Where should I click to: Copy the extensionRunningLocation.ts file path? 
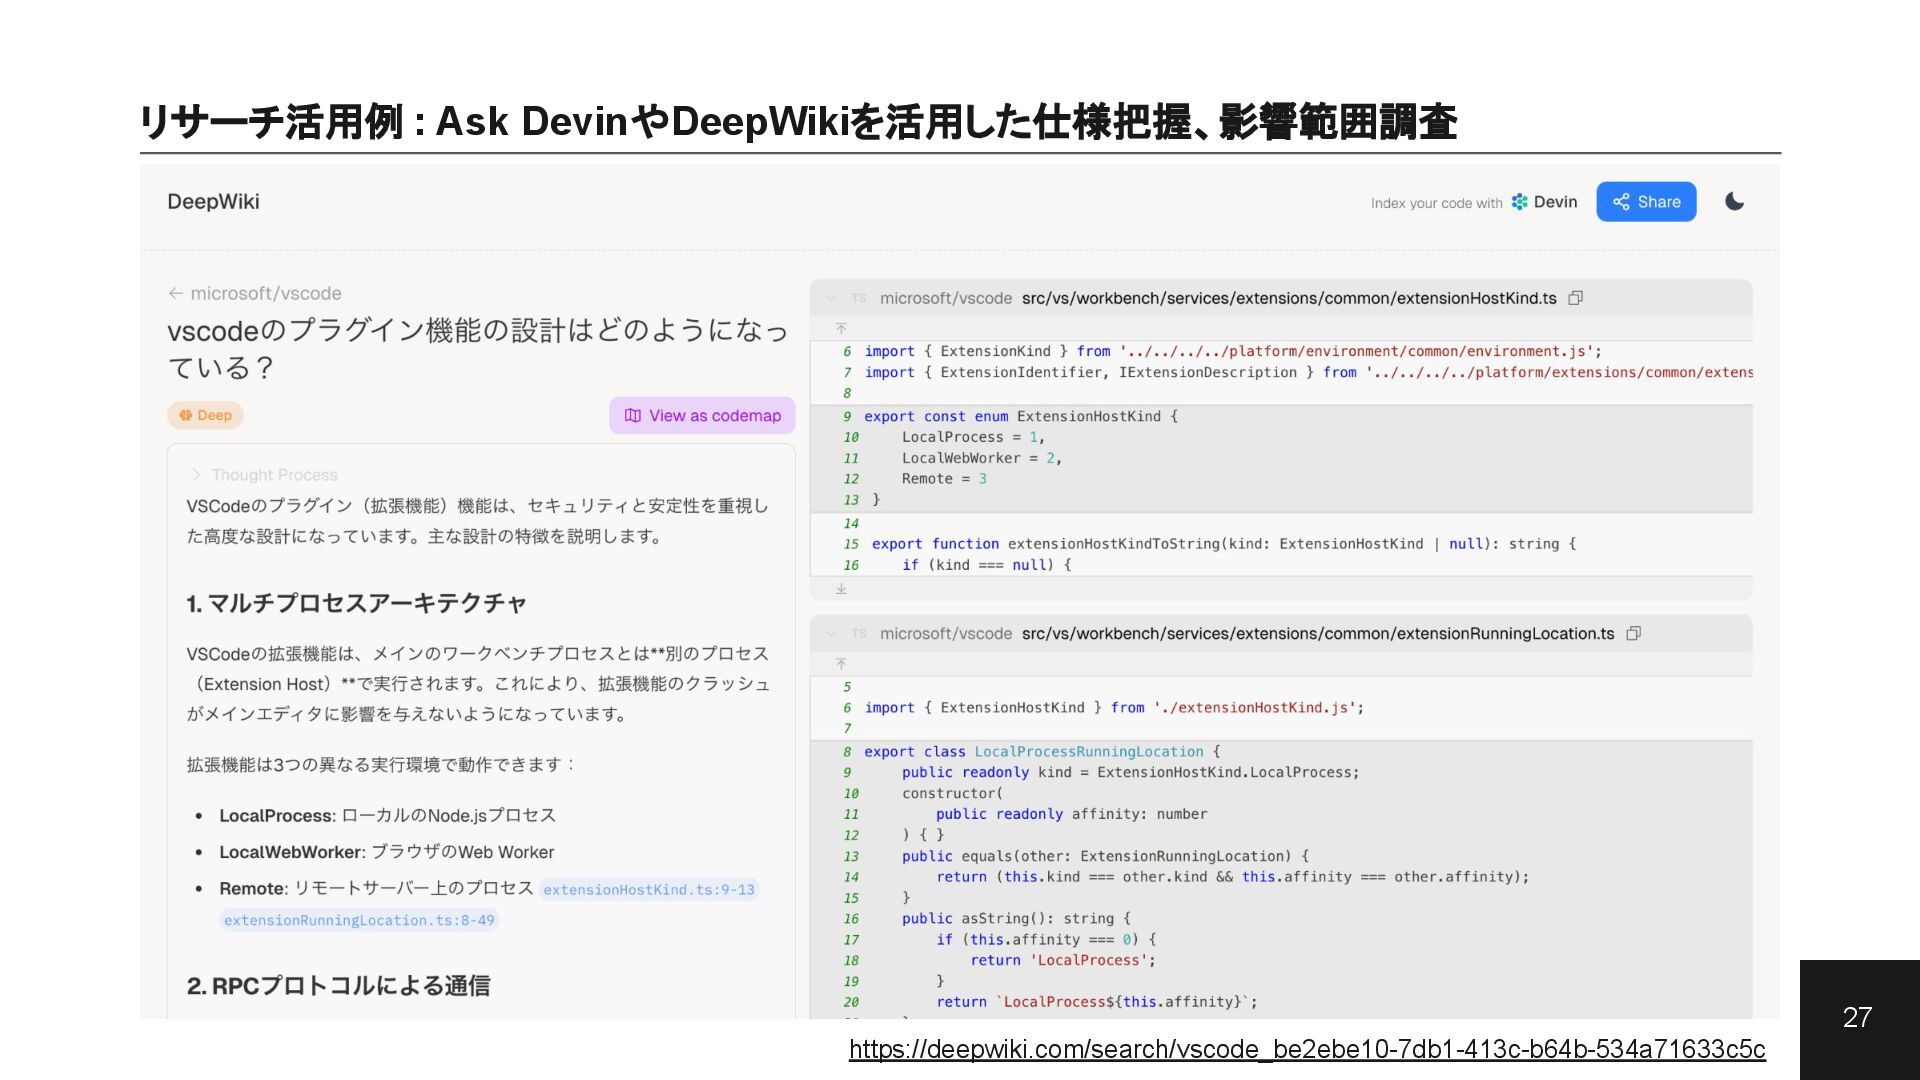click(1633, 633)
